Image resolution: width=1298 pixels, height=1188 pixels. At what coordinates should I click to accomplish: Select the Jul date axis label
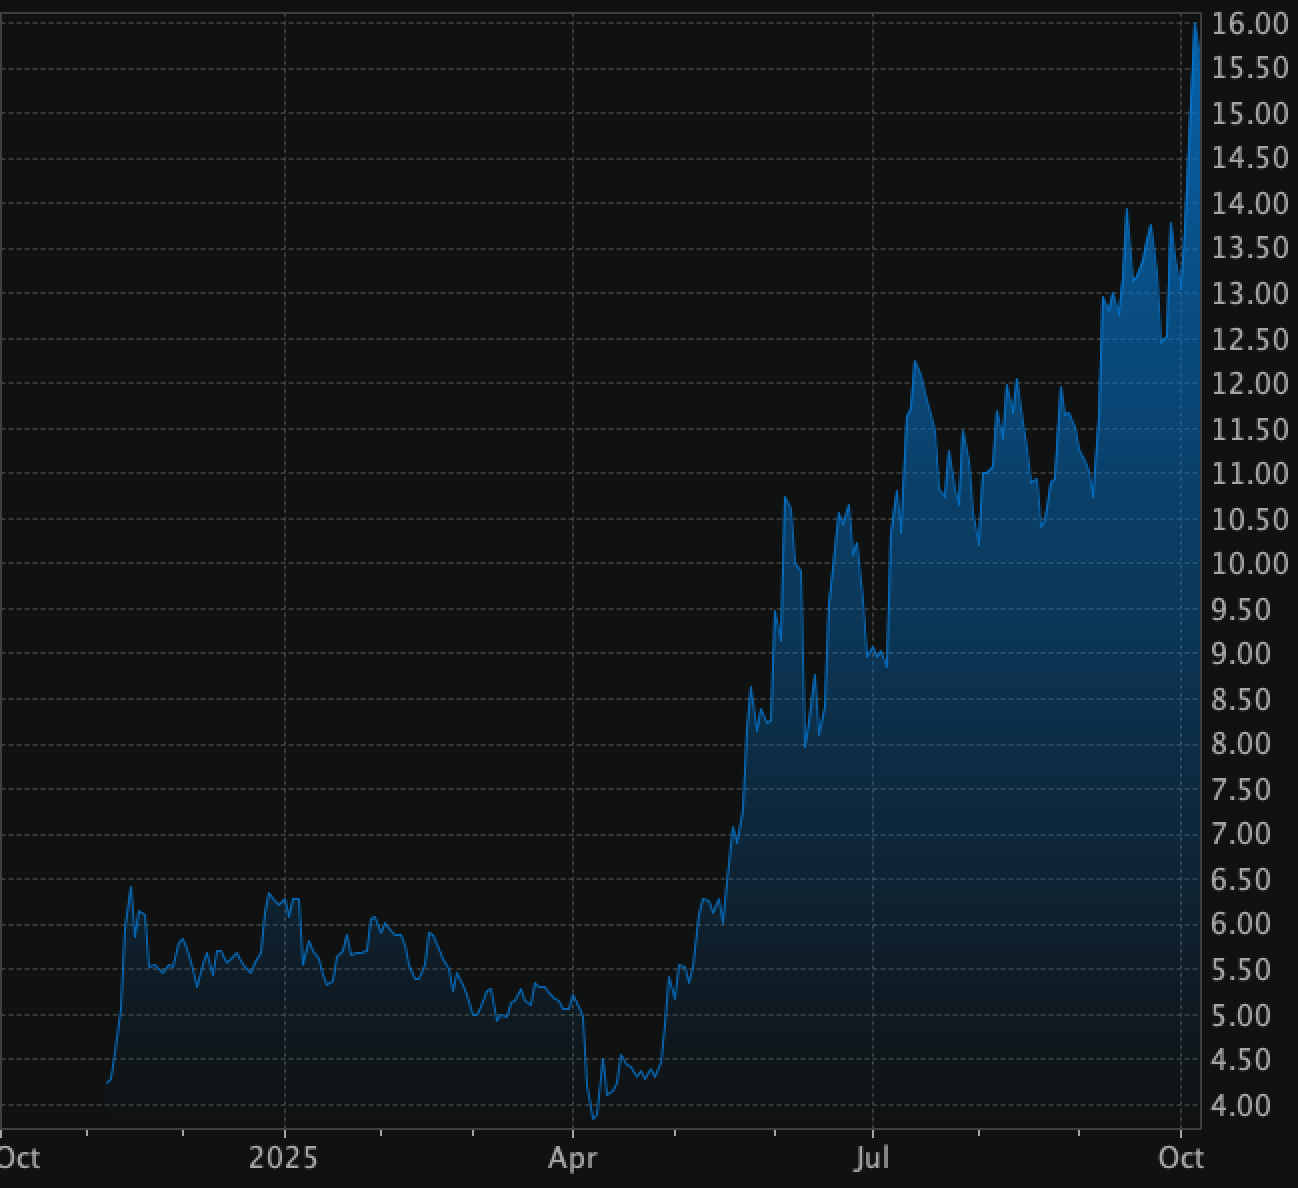[x=872, y=1158]
